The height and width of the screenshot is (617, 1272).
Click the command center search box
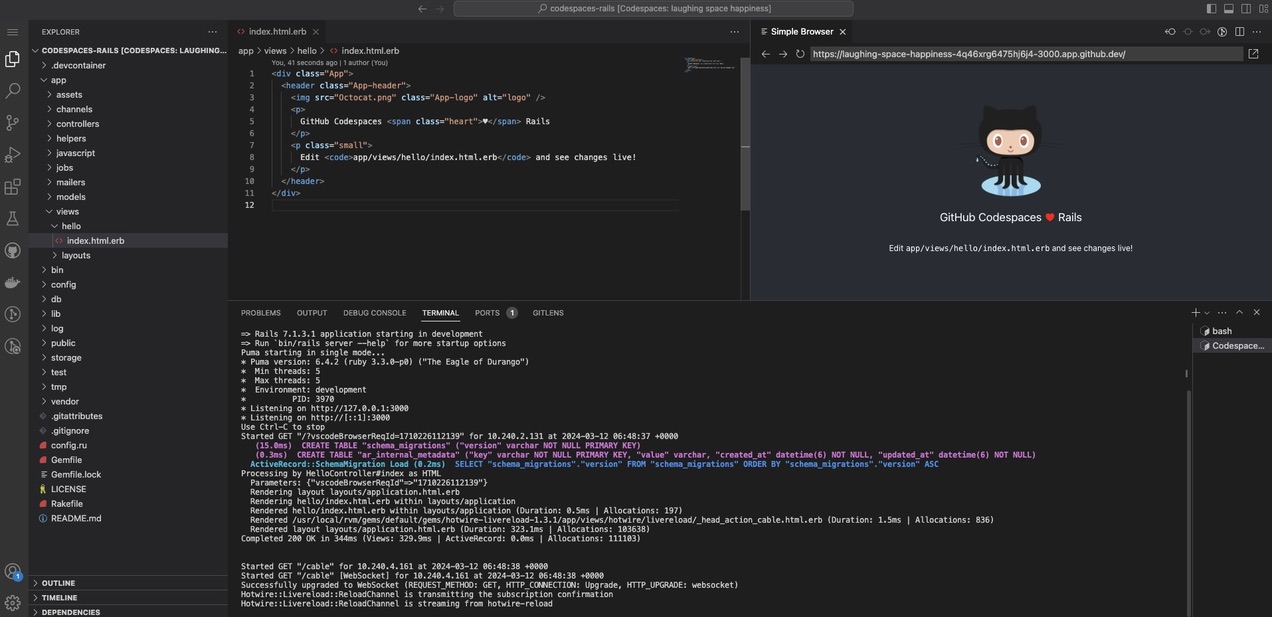[x=653, y=9]
